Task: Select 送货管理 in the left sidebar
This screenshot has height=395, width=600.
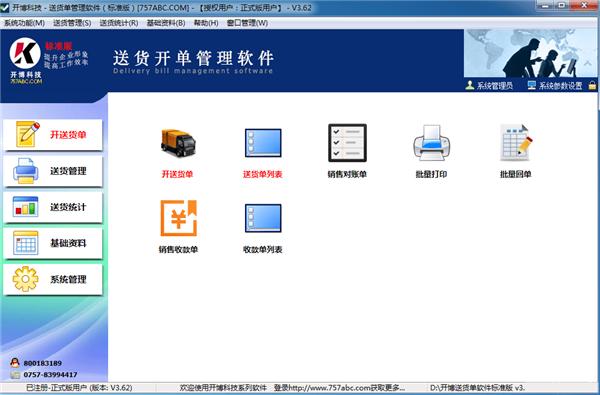Action: click(x=53, y=171)
